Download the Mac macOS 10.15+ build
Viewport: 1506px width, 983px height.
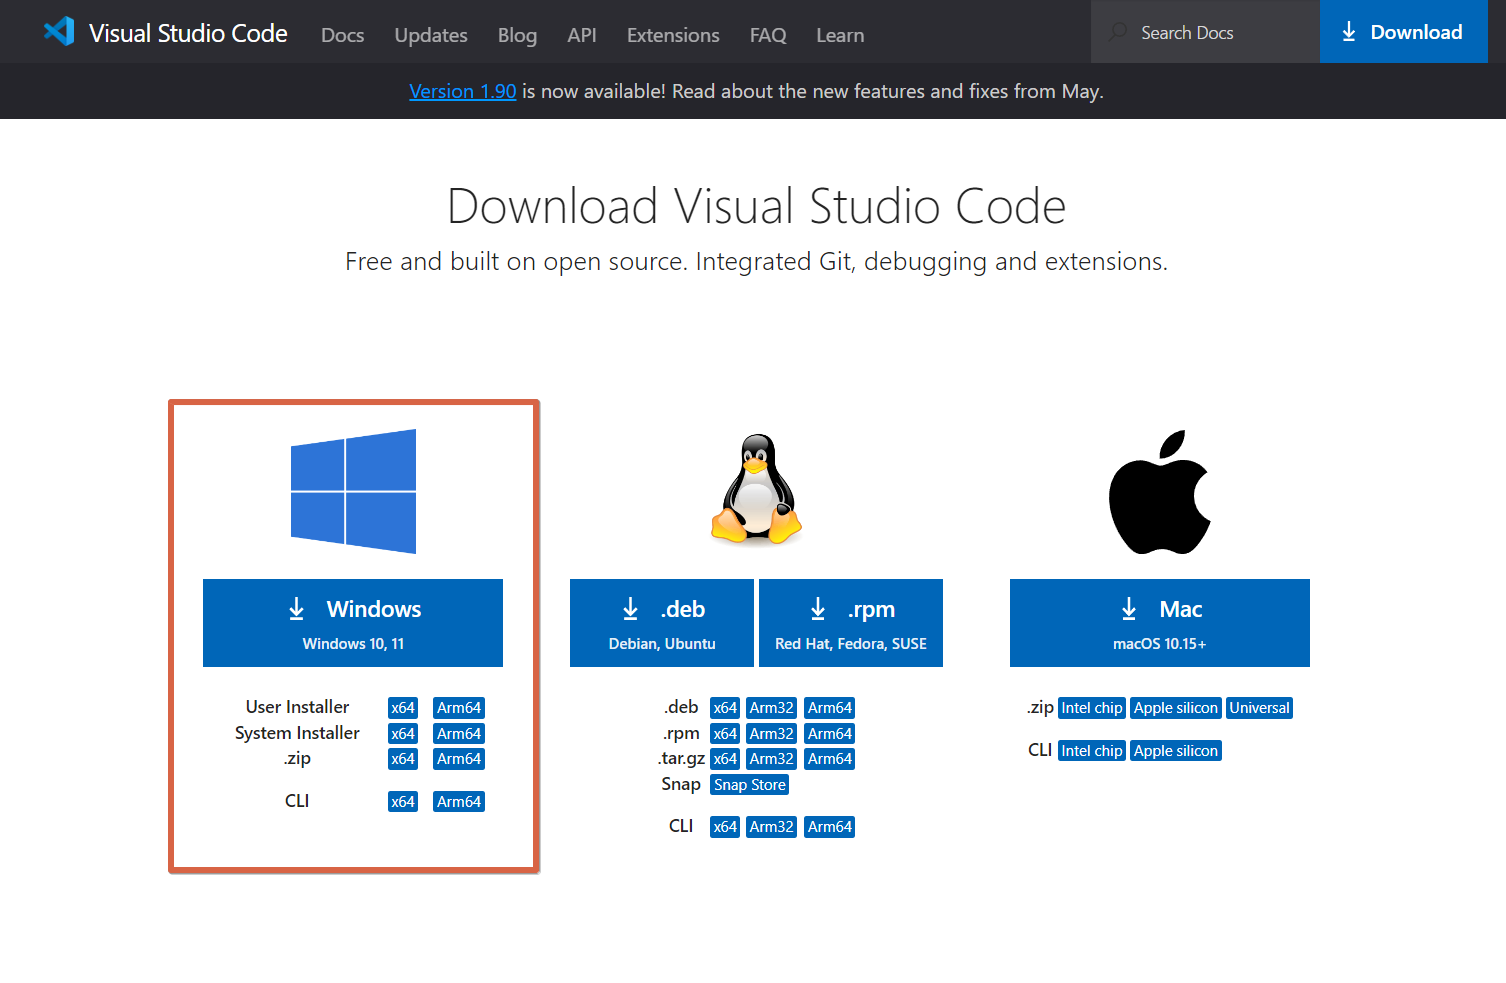1160,623
